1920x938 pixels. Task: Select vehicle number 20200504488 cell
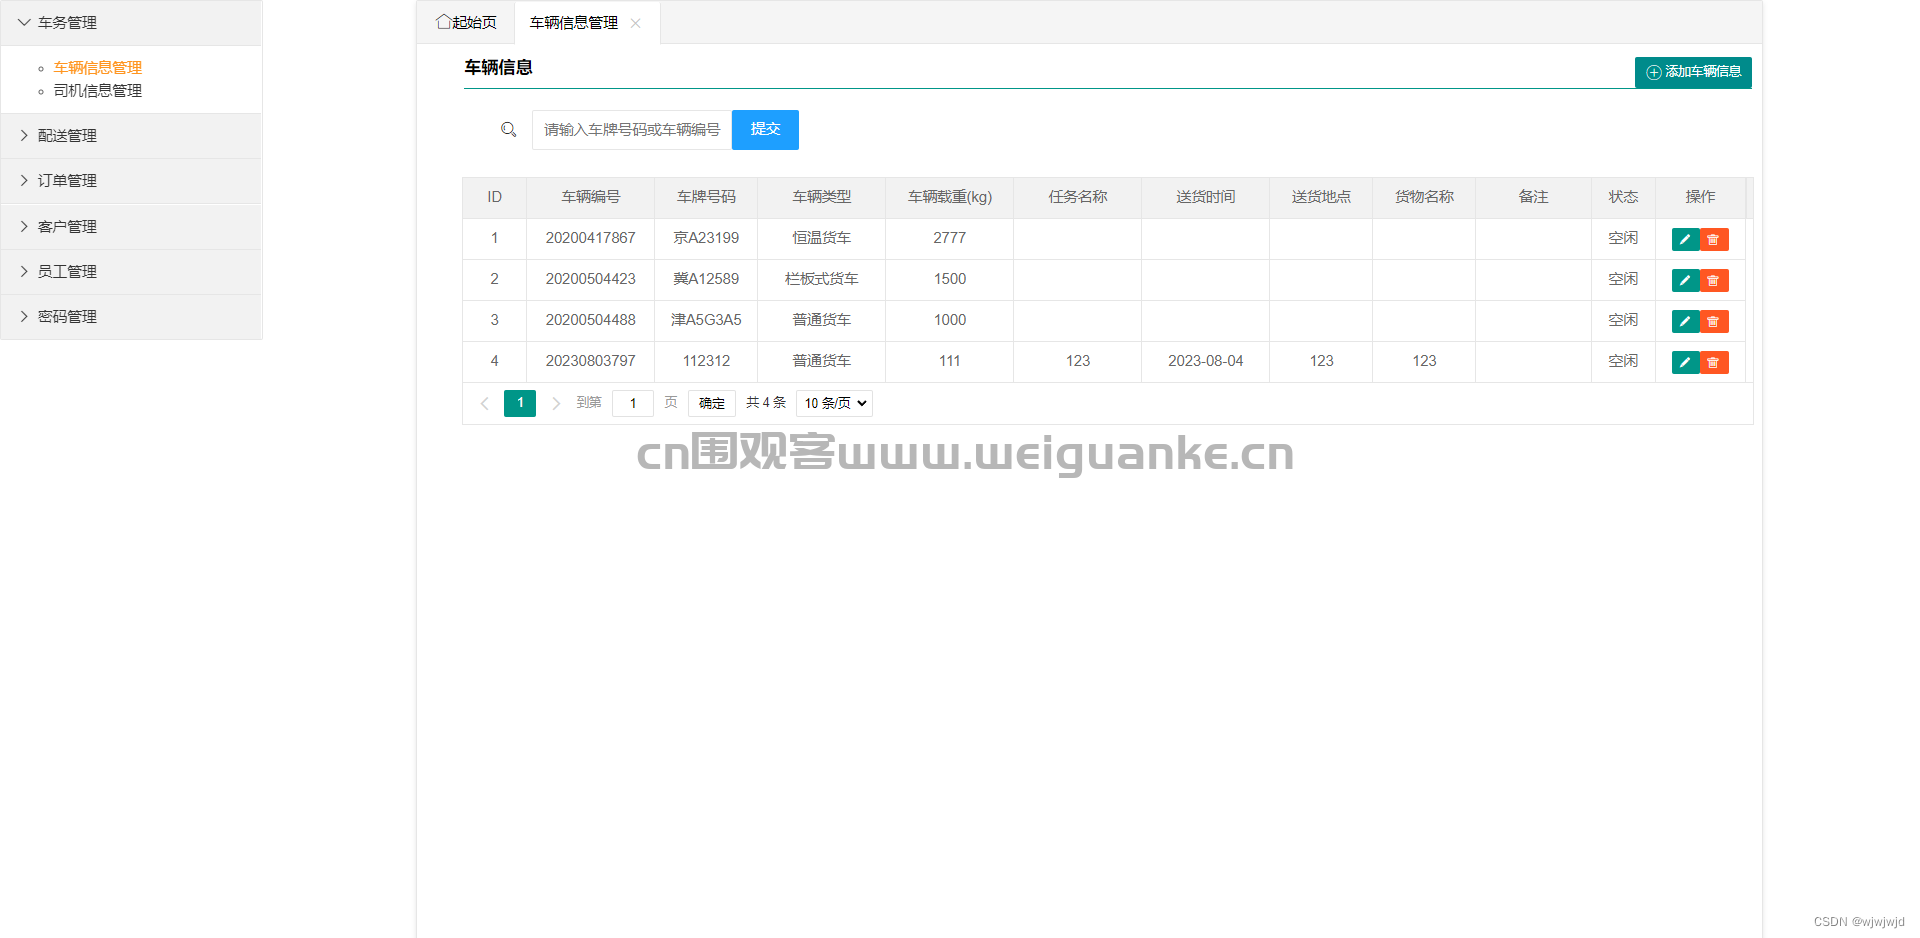pyautogui.click(x=591, y=320)
